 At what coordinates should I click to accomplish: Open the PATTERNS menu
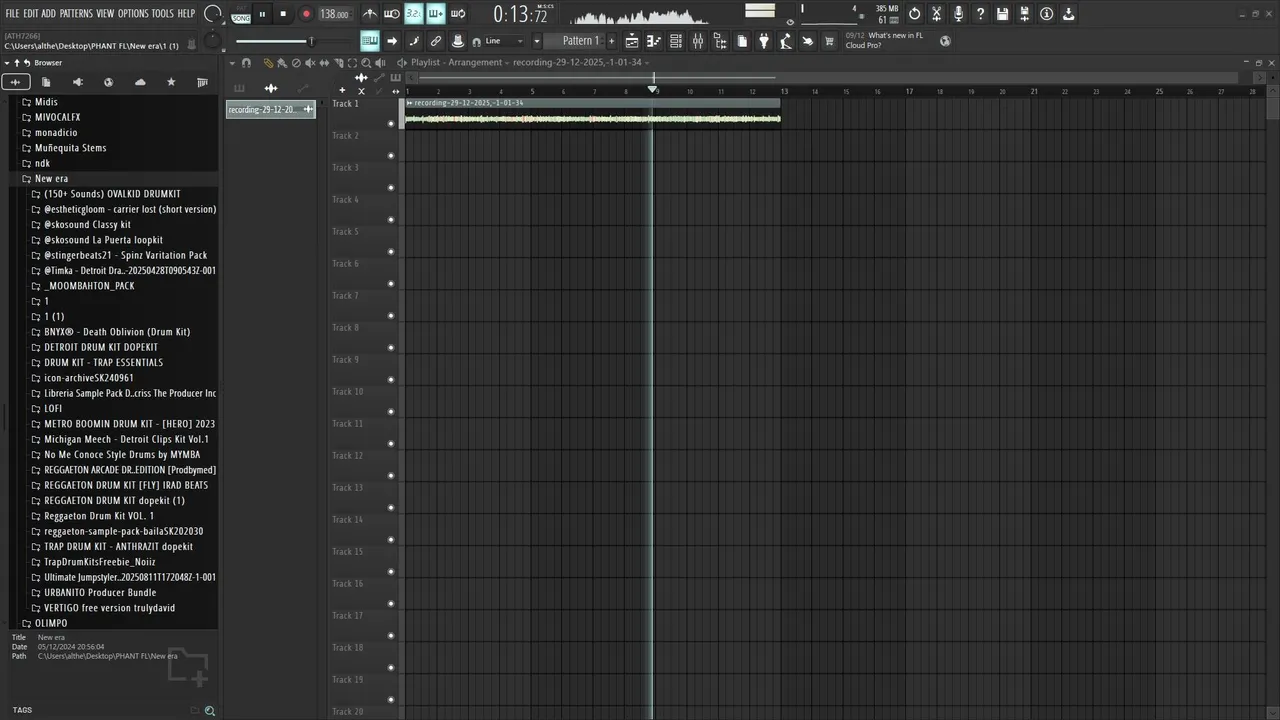(x=76, y=14)
